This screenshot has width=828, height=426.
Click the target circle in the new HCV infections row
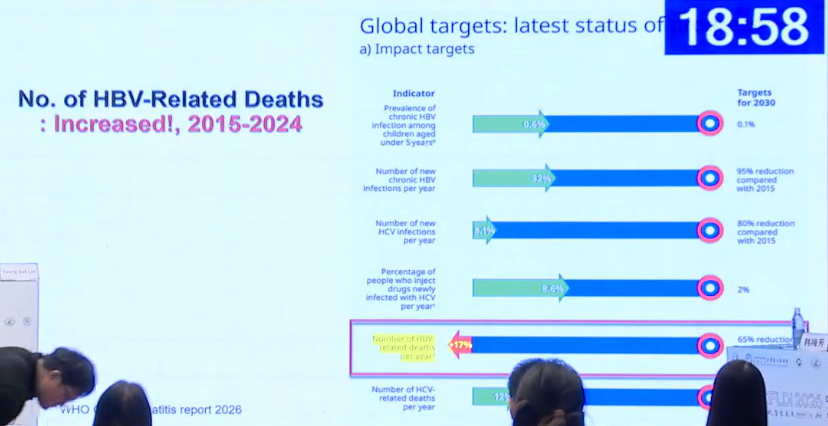click(x=710, y=231)
